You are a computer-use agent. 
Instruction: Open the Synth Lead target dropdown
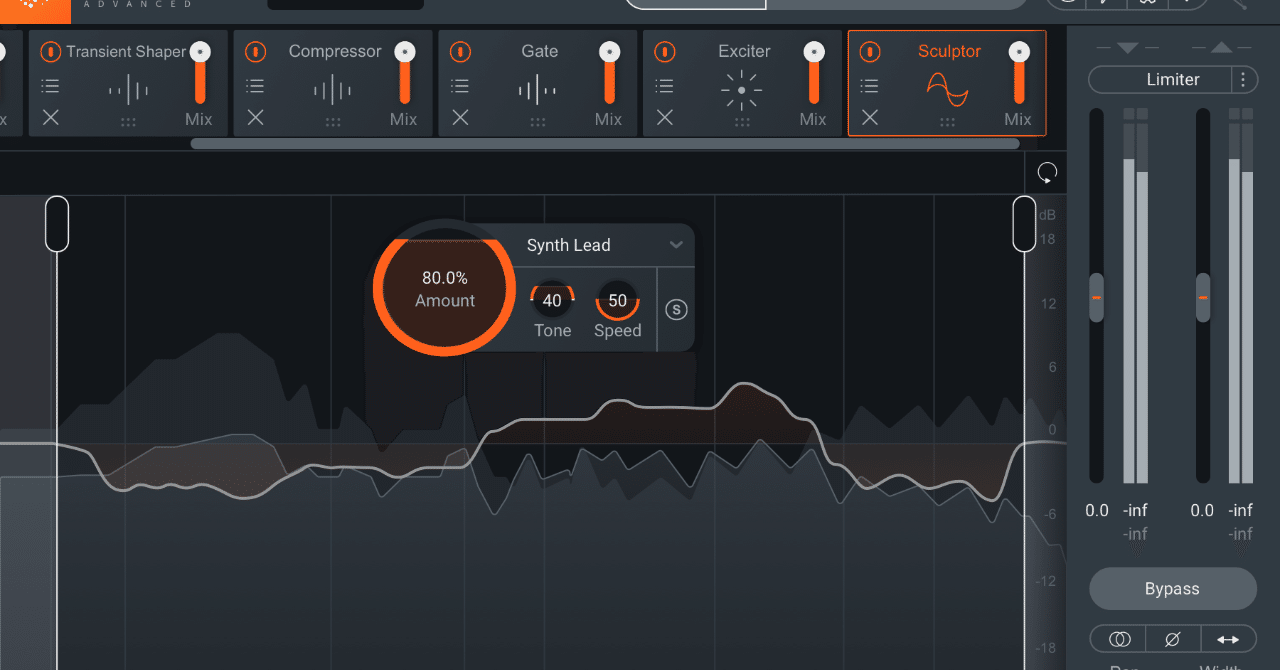(x=604, y=245)
